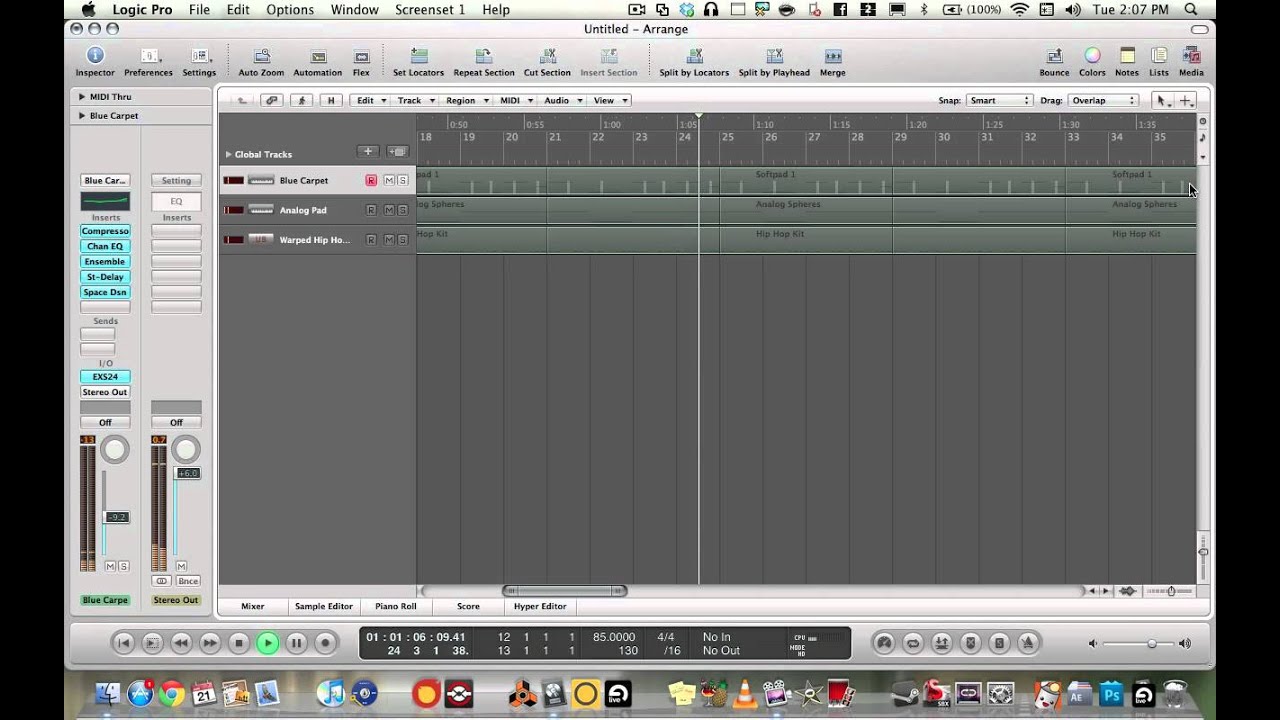
Task: Open the local Region dropdown menu
Action: [466, 100]
